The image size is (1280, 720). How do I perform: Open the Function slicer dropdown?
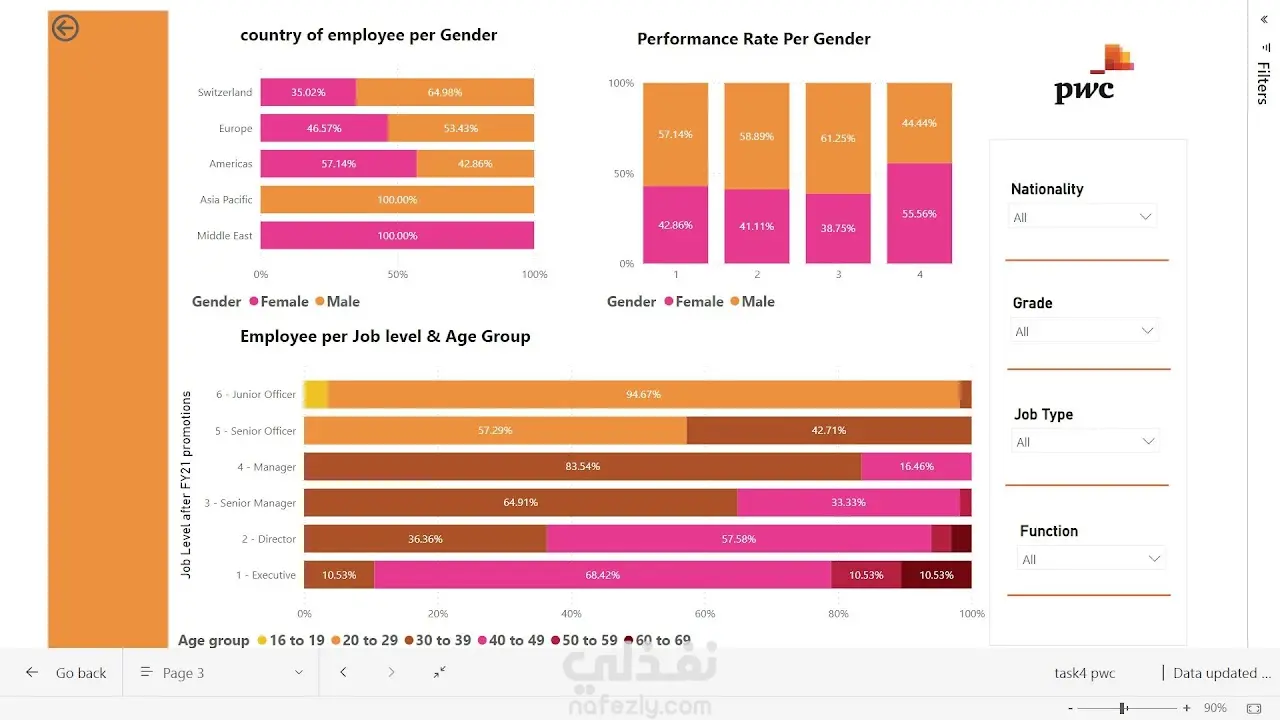pyautogui.click(x=1091, y=559)
